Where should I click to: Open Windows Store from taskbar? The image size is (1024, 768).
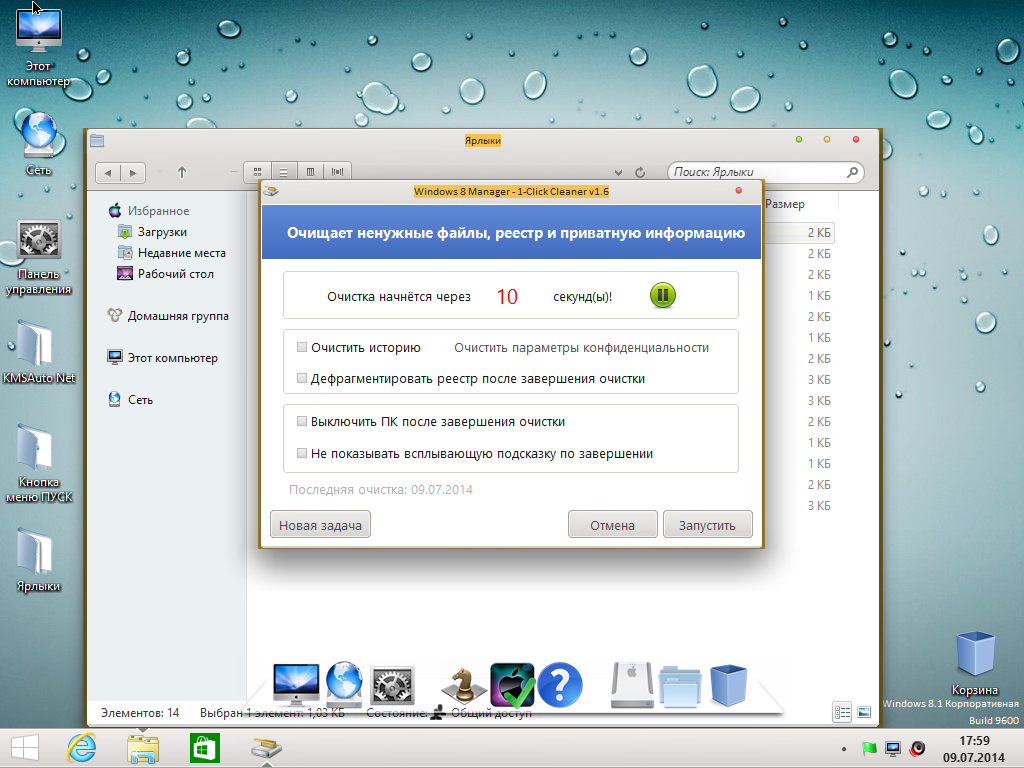click(x=204, y=748)
